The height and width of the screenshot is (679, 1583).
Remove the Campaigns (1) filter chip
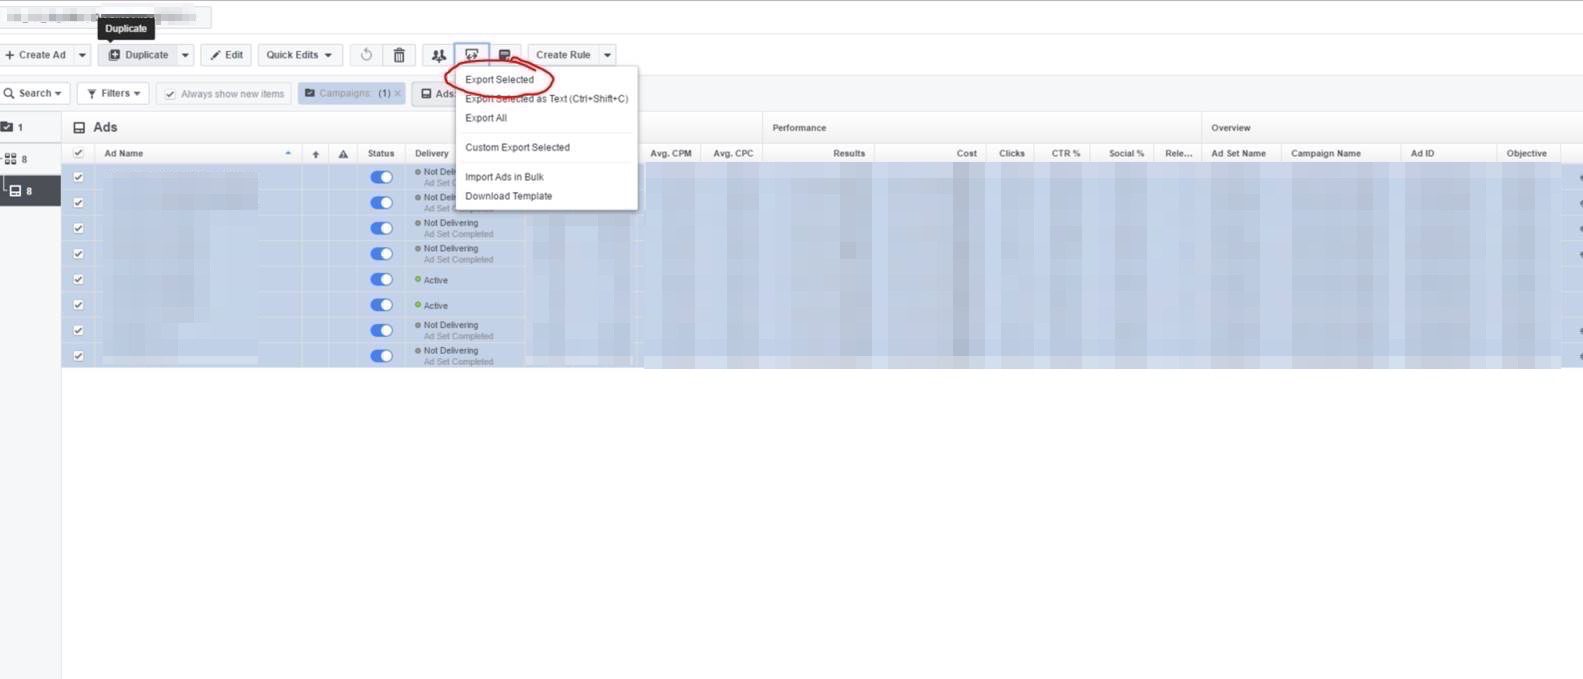tap(397, 93)
